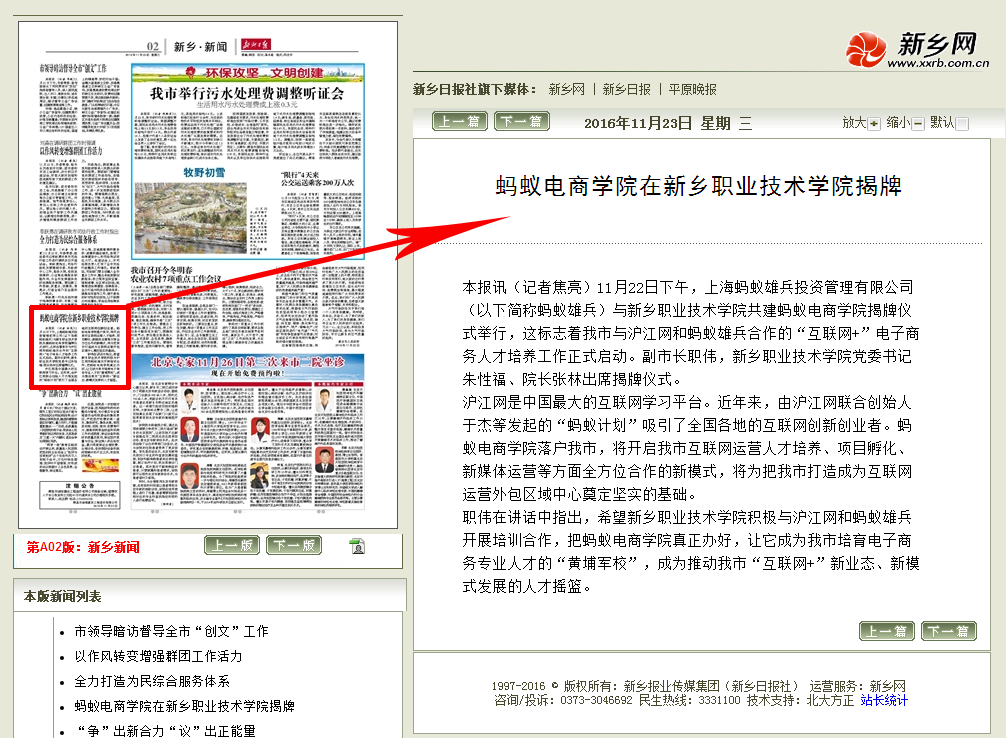Click bottom 下一篇 button below the article
The width and height of the screenshot is (1006, 738).
(948, 631)
